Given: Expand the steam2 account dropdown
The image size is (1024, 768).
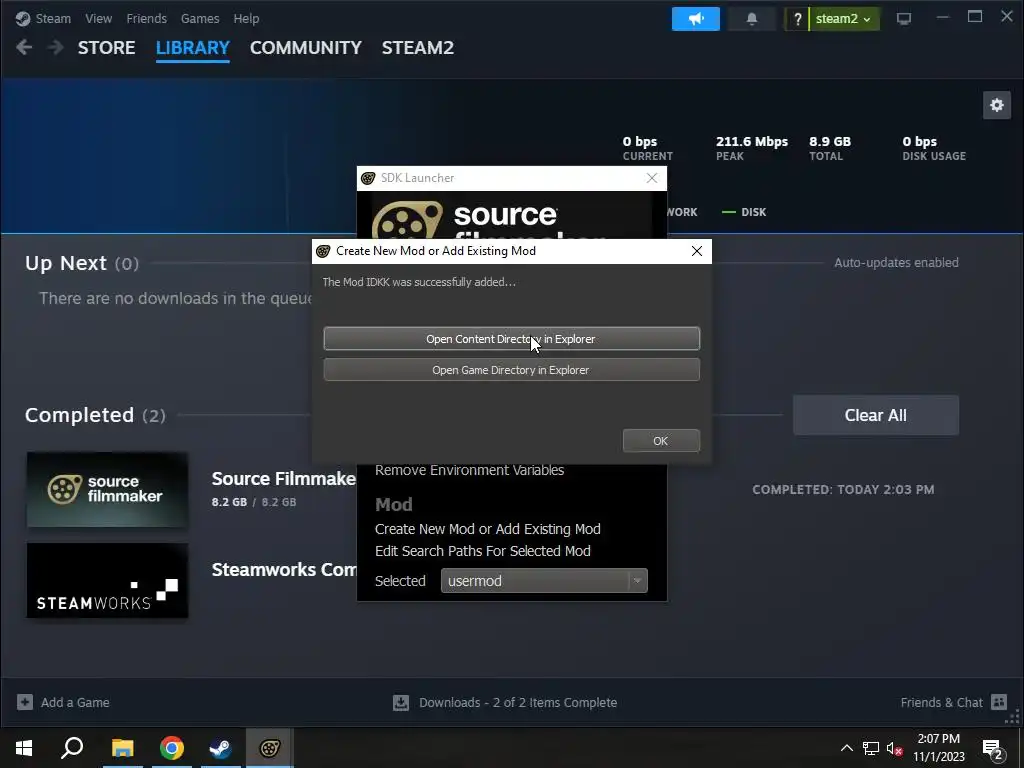Looking at the screenshot, I should pyautogui.click(x=844, y=19).
